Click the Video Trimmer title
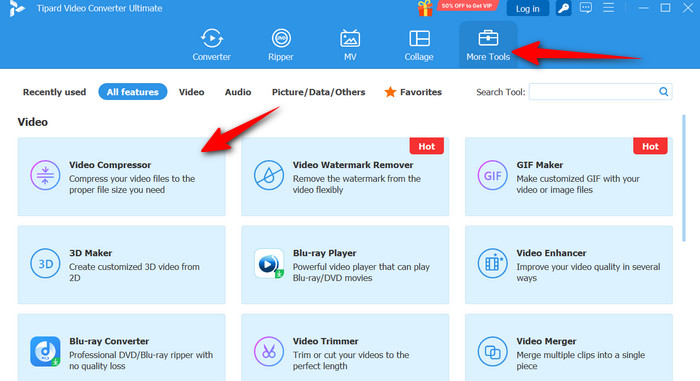This screenshot has height=381, width=700. (x=325, y=341)
